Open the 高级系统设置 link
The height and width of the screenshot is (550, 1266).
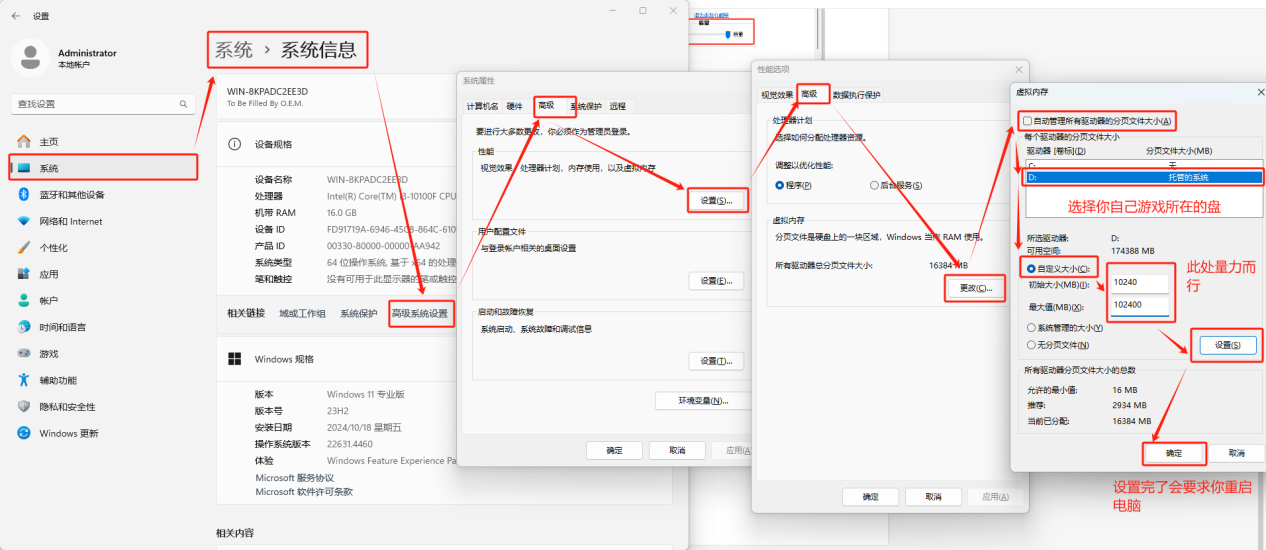tap(420, 314)
